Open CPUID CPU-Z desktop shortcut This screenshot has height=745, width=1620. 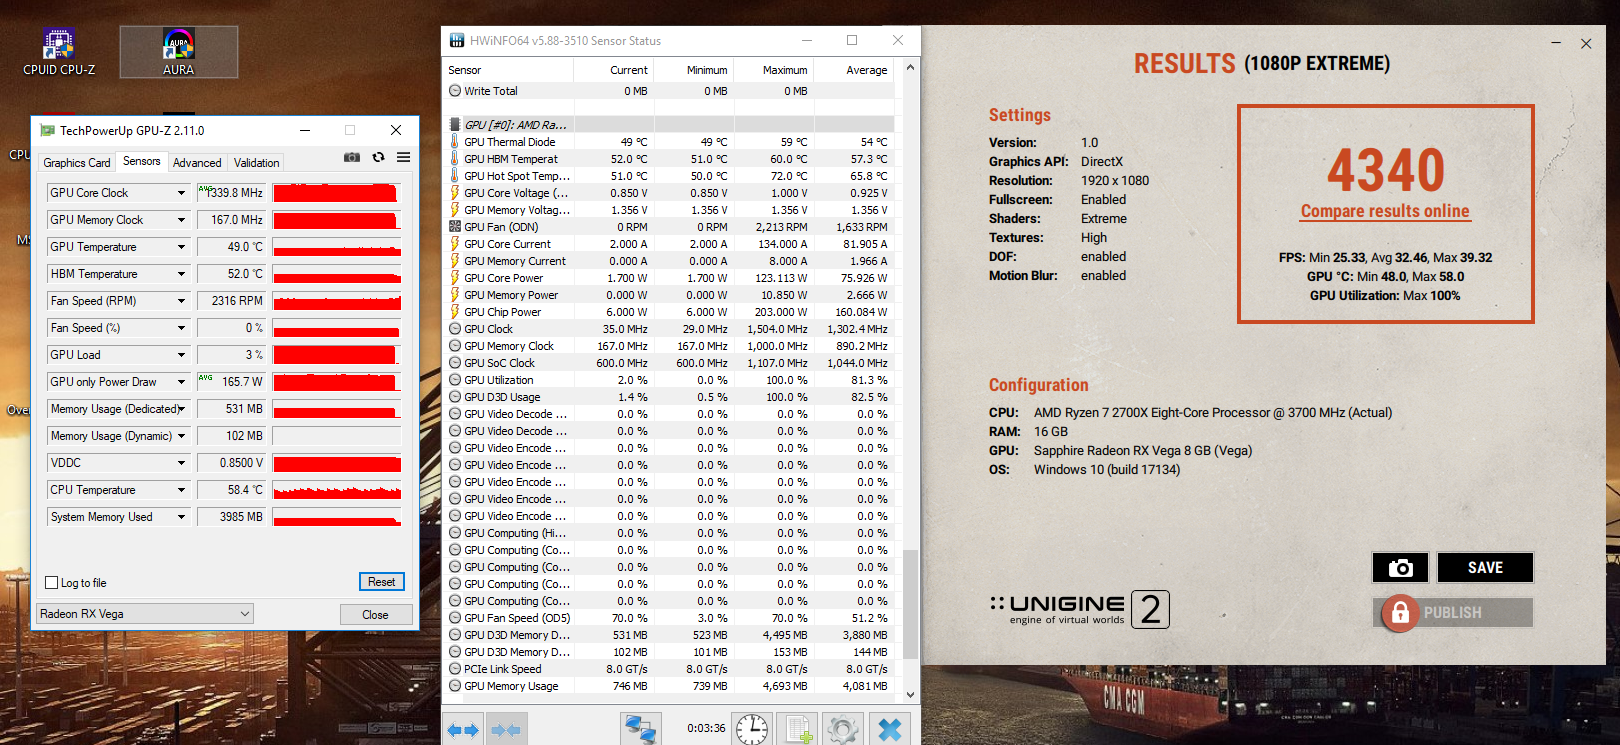[59, 52]
